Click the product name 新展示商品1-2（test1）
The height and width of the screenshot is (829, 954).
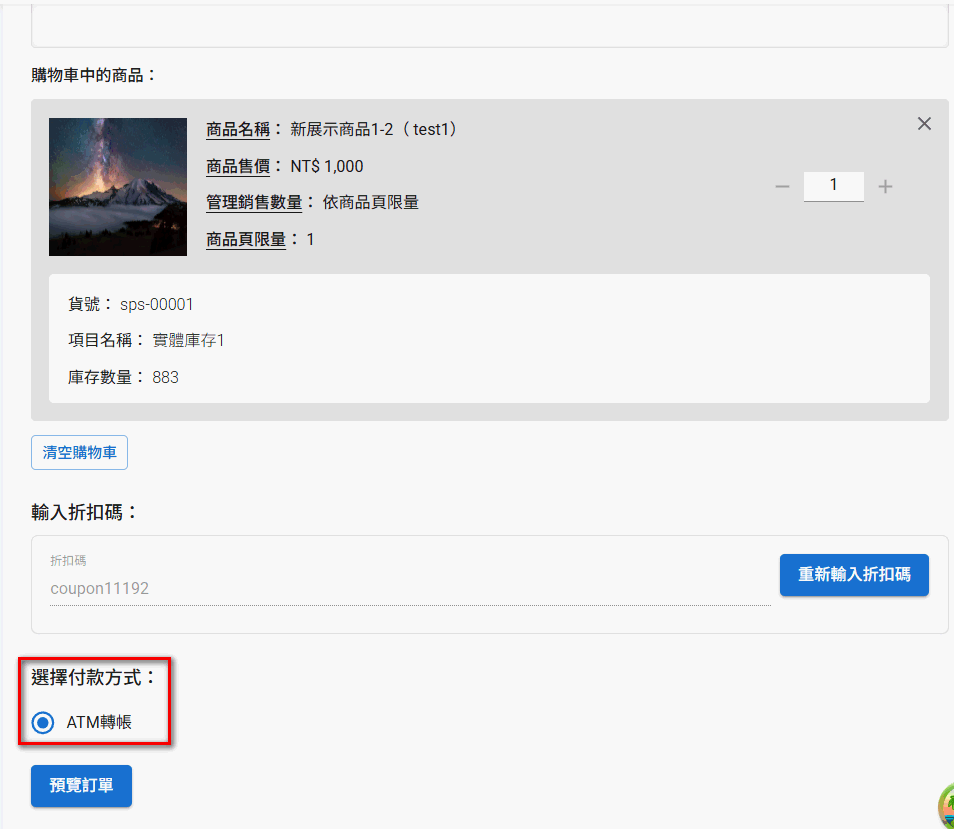click(376, 130)
